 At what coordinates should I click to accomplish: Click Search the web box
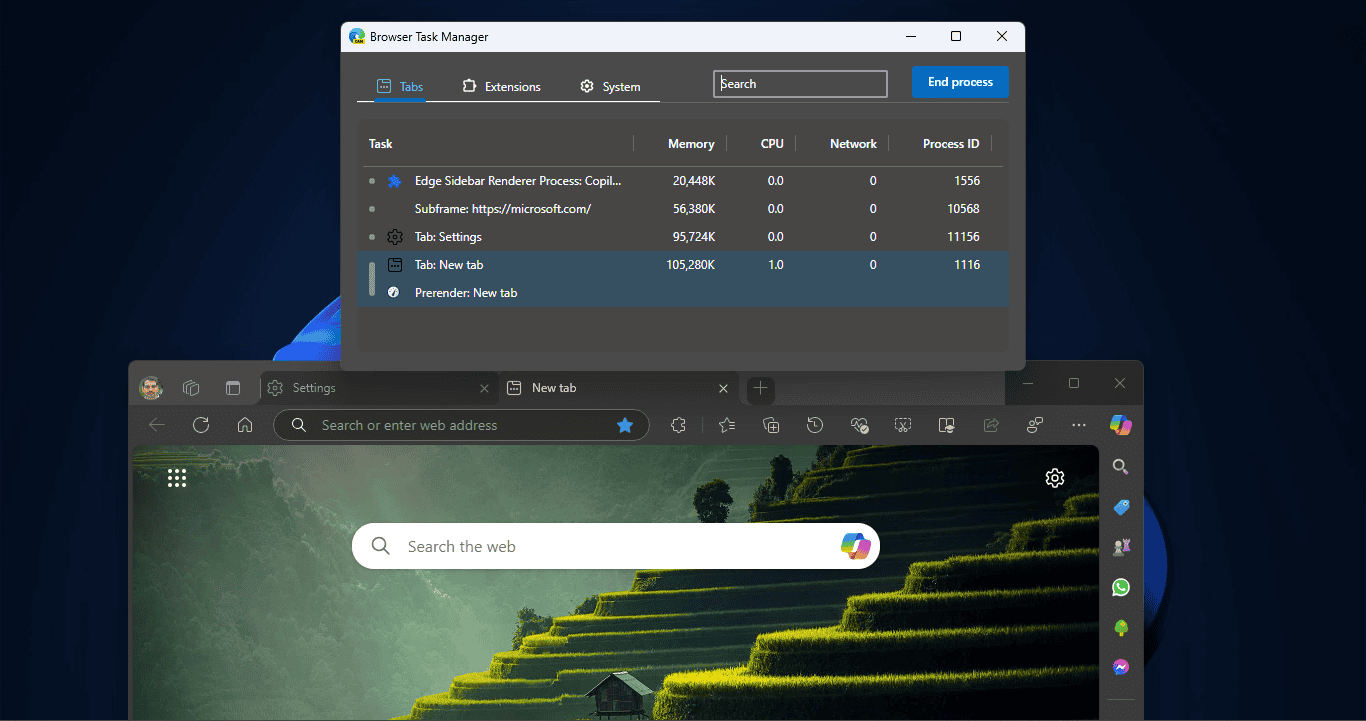coord(615,546)
